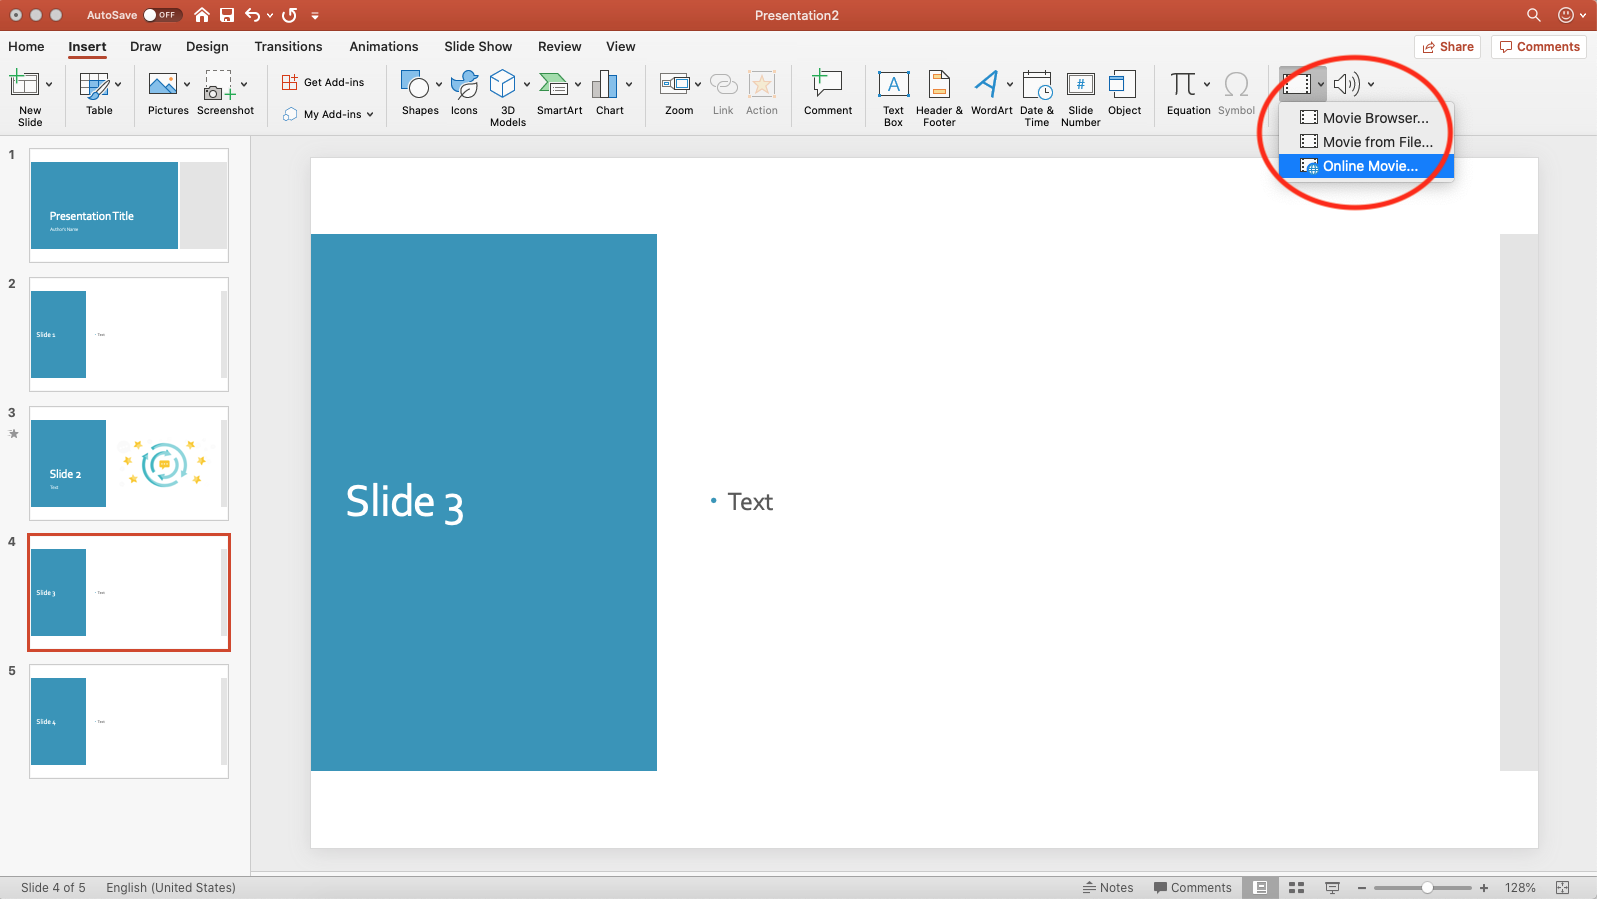Click the Redo icon
Screen dimensions: 1597x899
pyautogui.click(x=290, y=15)
